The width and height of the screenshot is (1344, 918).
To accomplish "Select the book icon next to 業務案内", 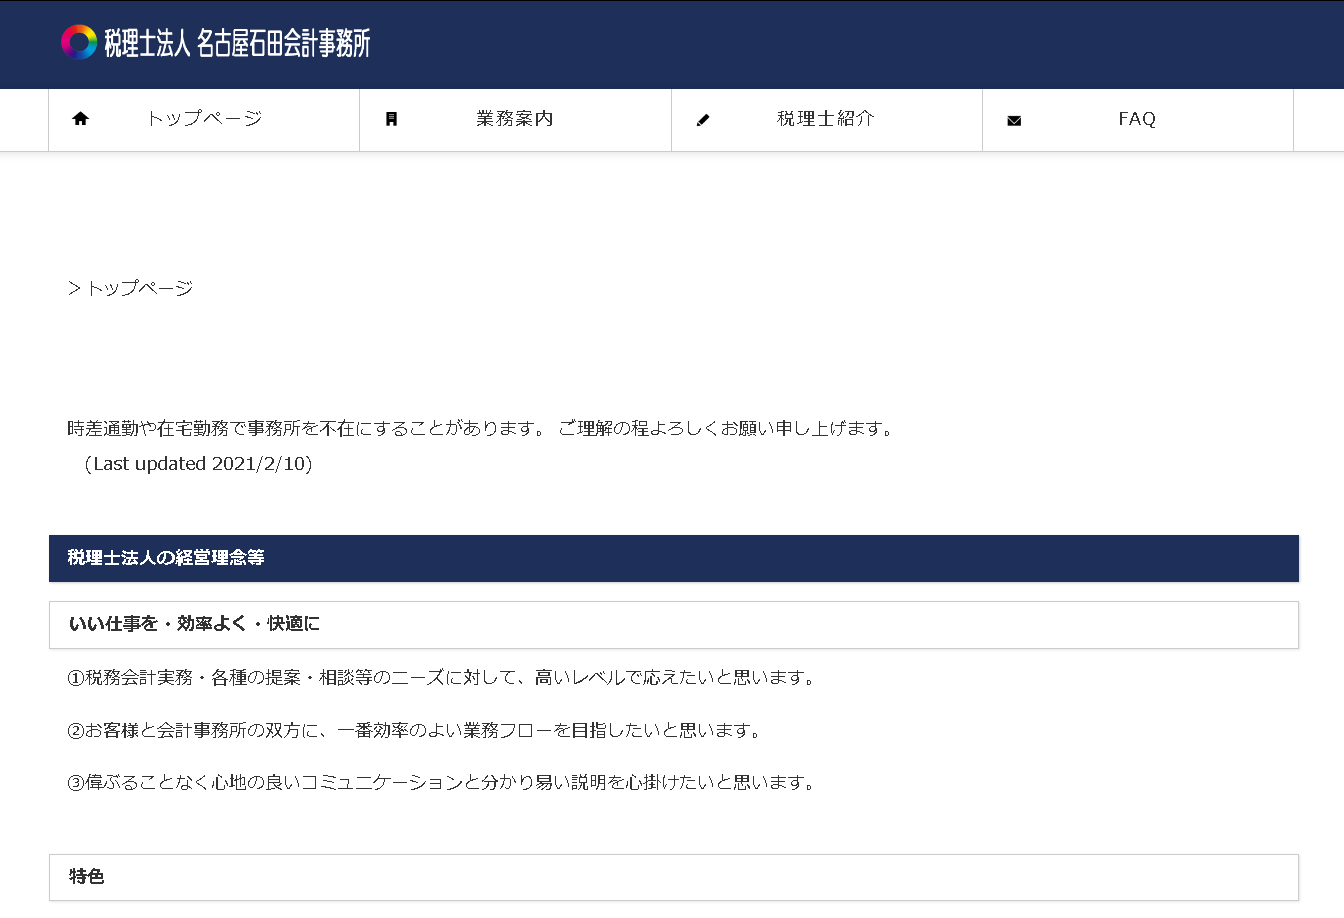I will click(392, 118).
